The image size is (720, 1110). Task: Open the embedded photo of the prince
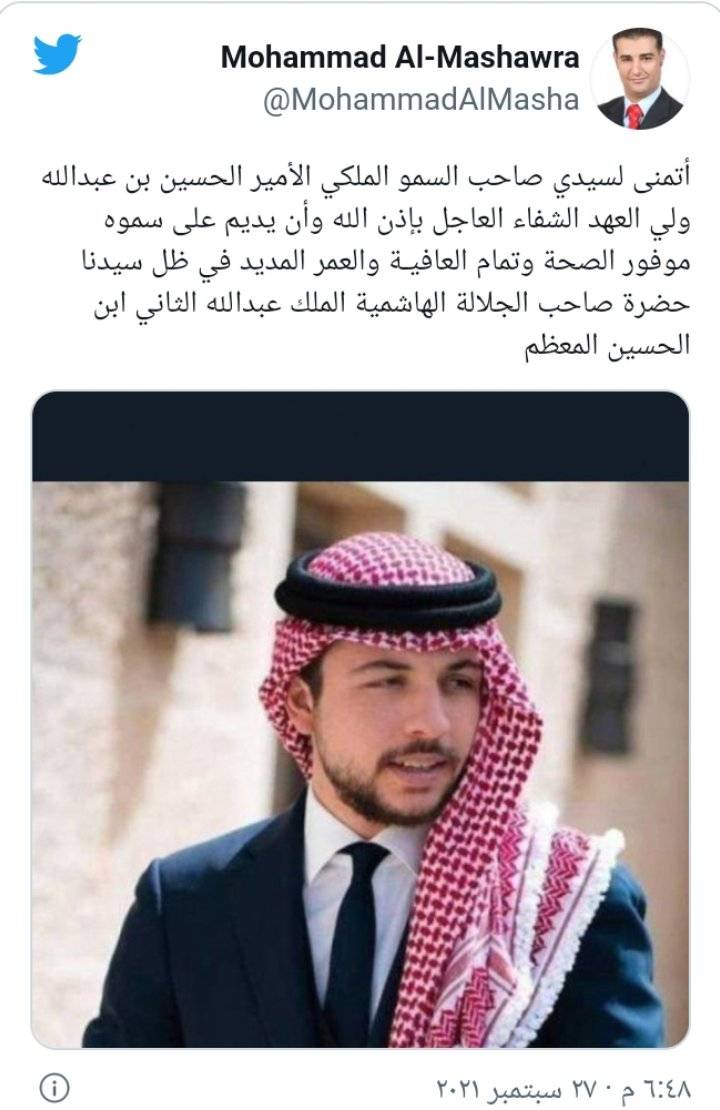pos(360,765)
